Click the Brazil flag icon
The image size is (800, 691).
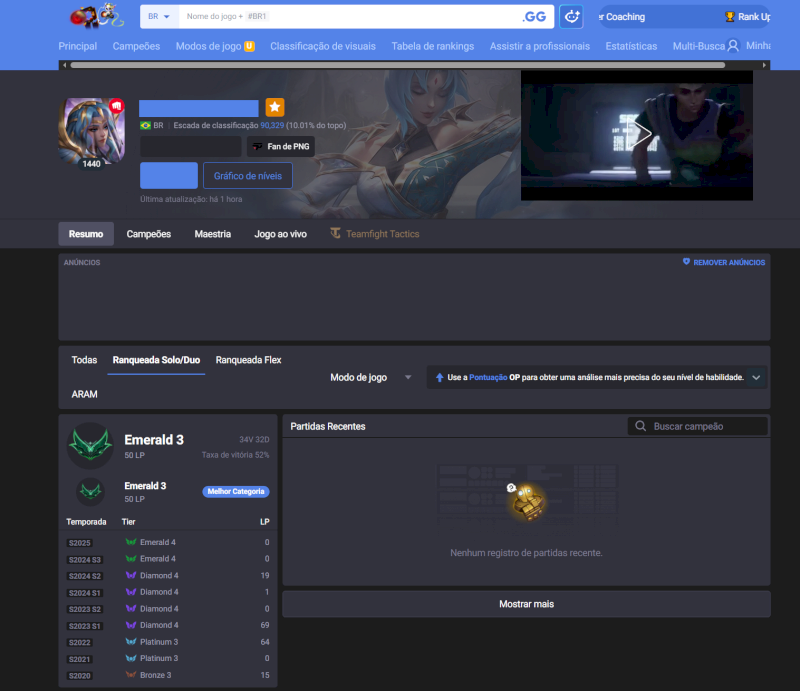pos(145,125)
